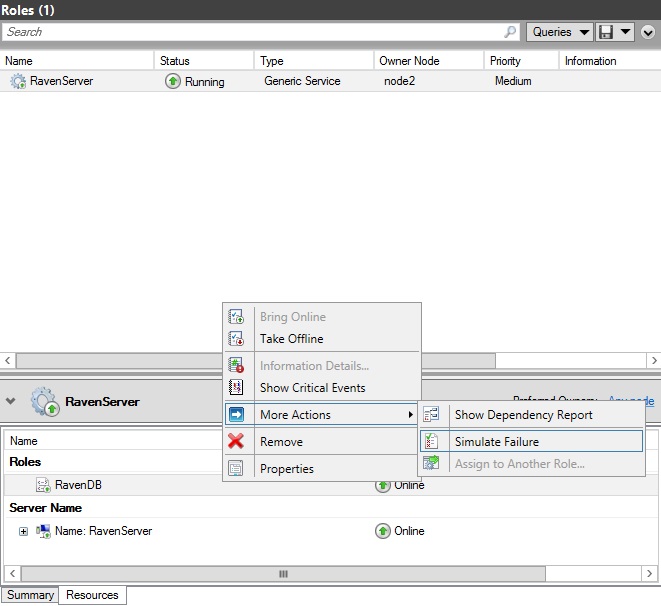This screenshot has width=661, height=606.
Task: Sort by the Information column header
Action: 610,61
